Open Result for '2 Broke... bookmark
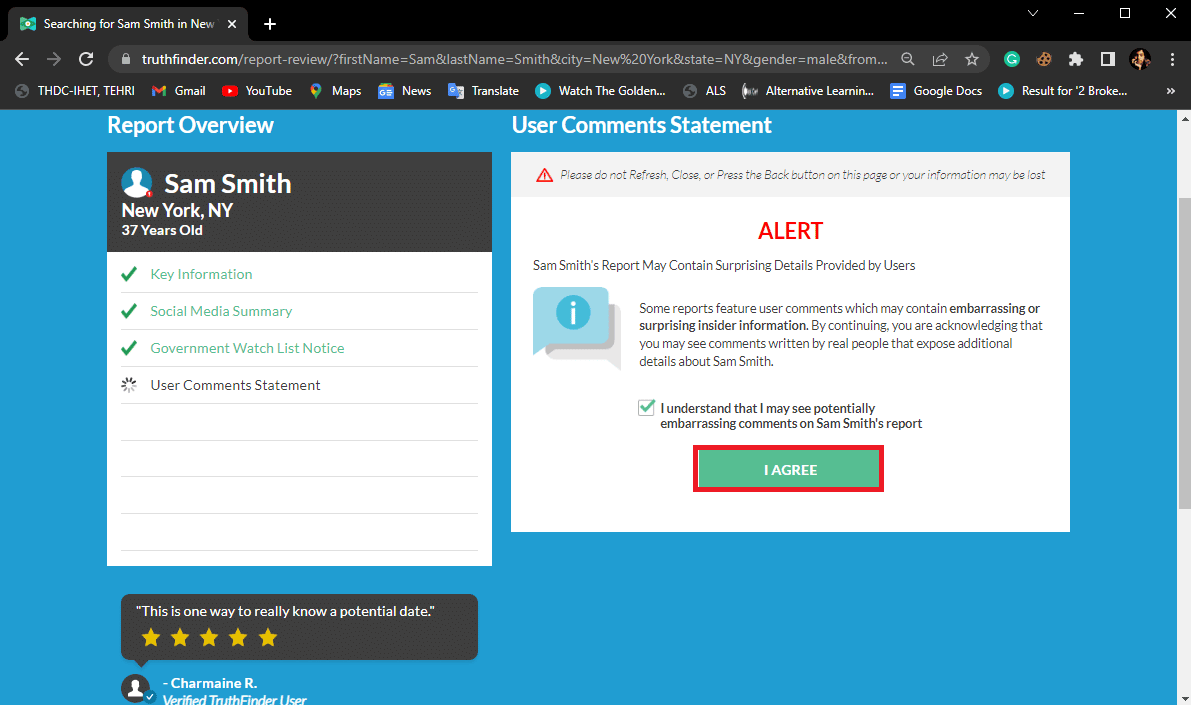The image size is (1191, 705). point(1063,91)
